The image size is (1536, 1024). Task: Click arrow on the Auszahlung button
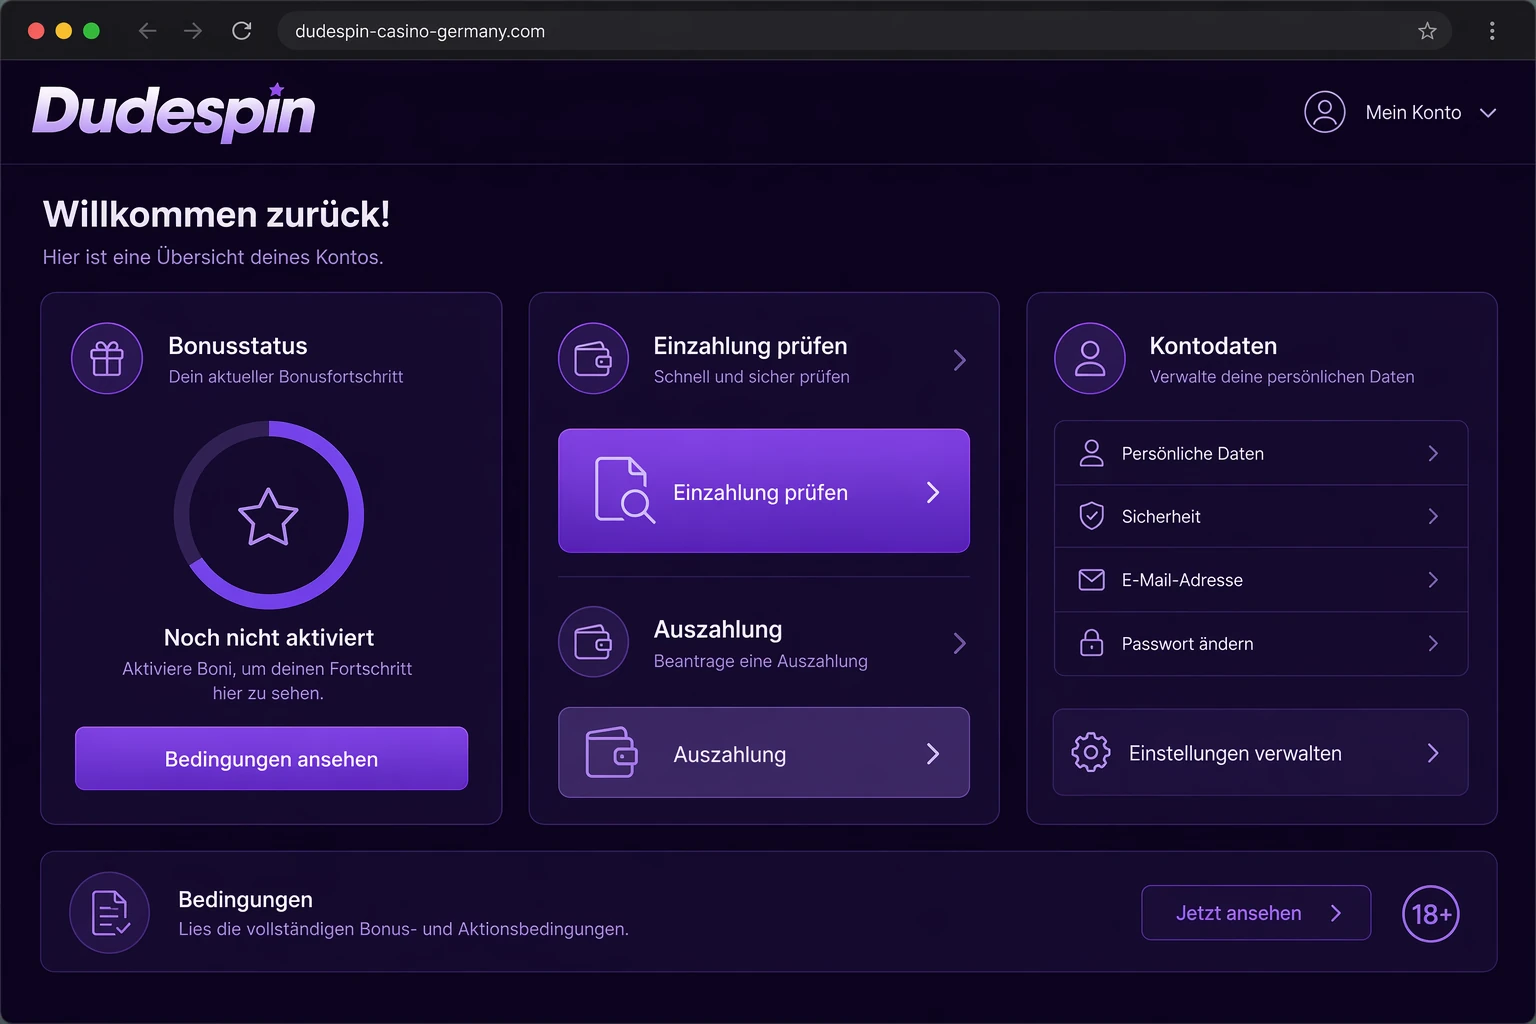coord(933,754)
